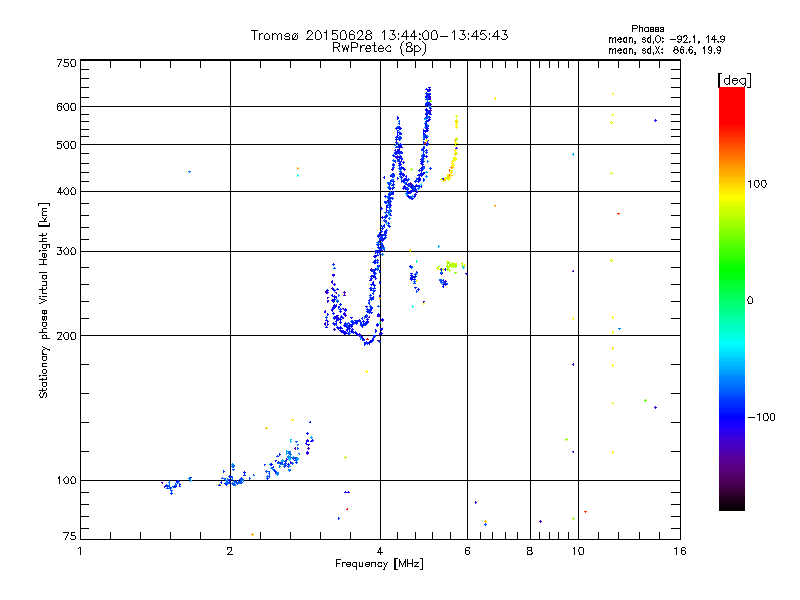This screenshot has width=800, height=600.
Task: Click the y-axis tick label '75'
Action: (x=70, y=536)
